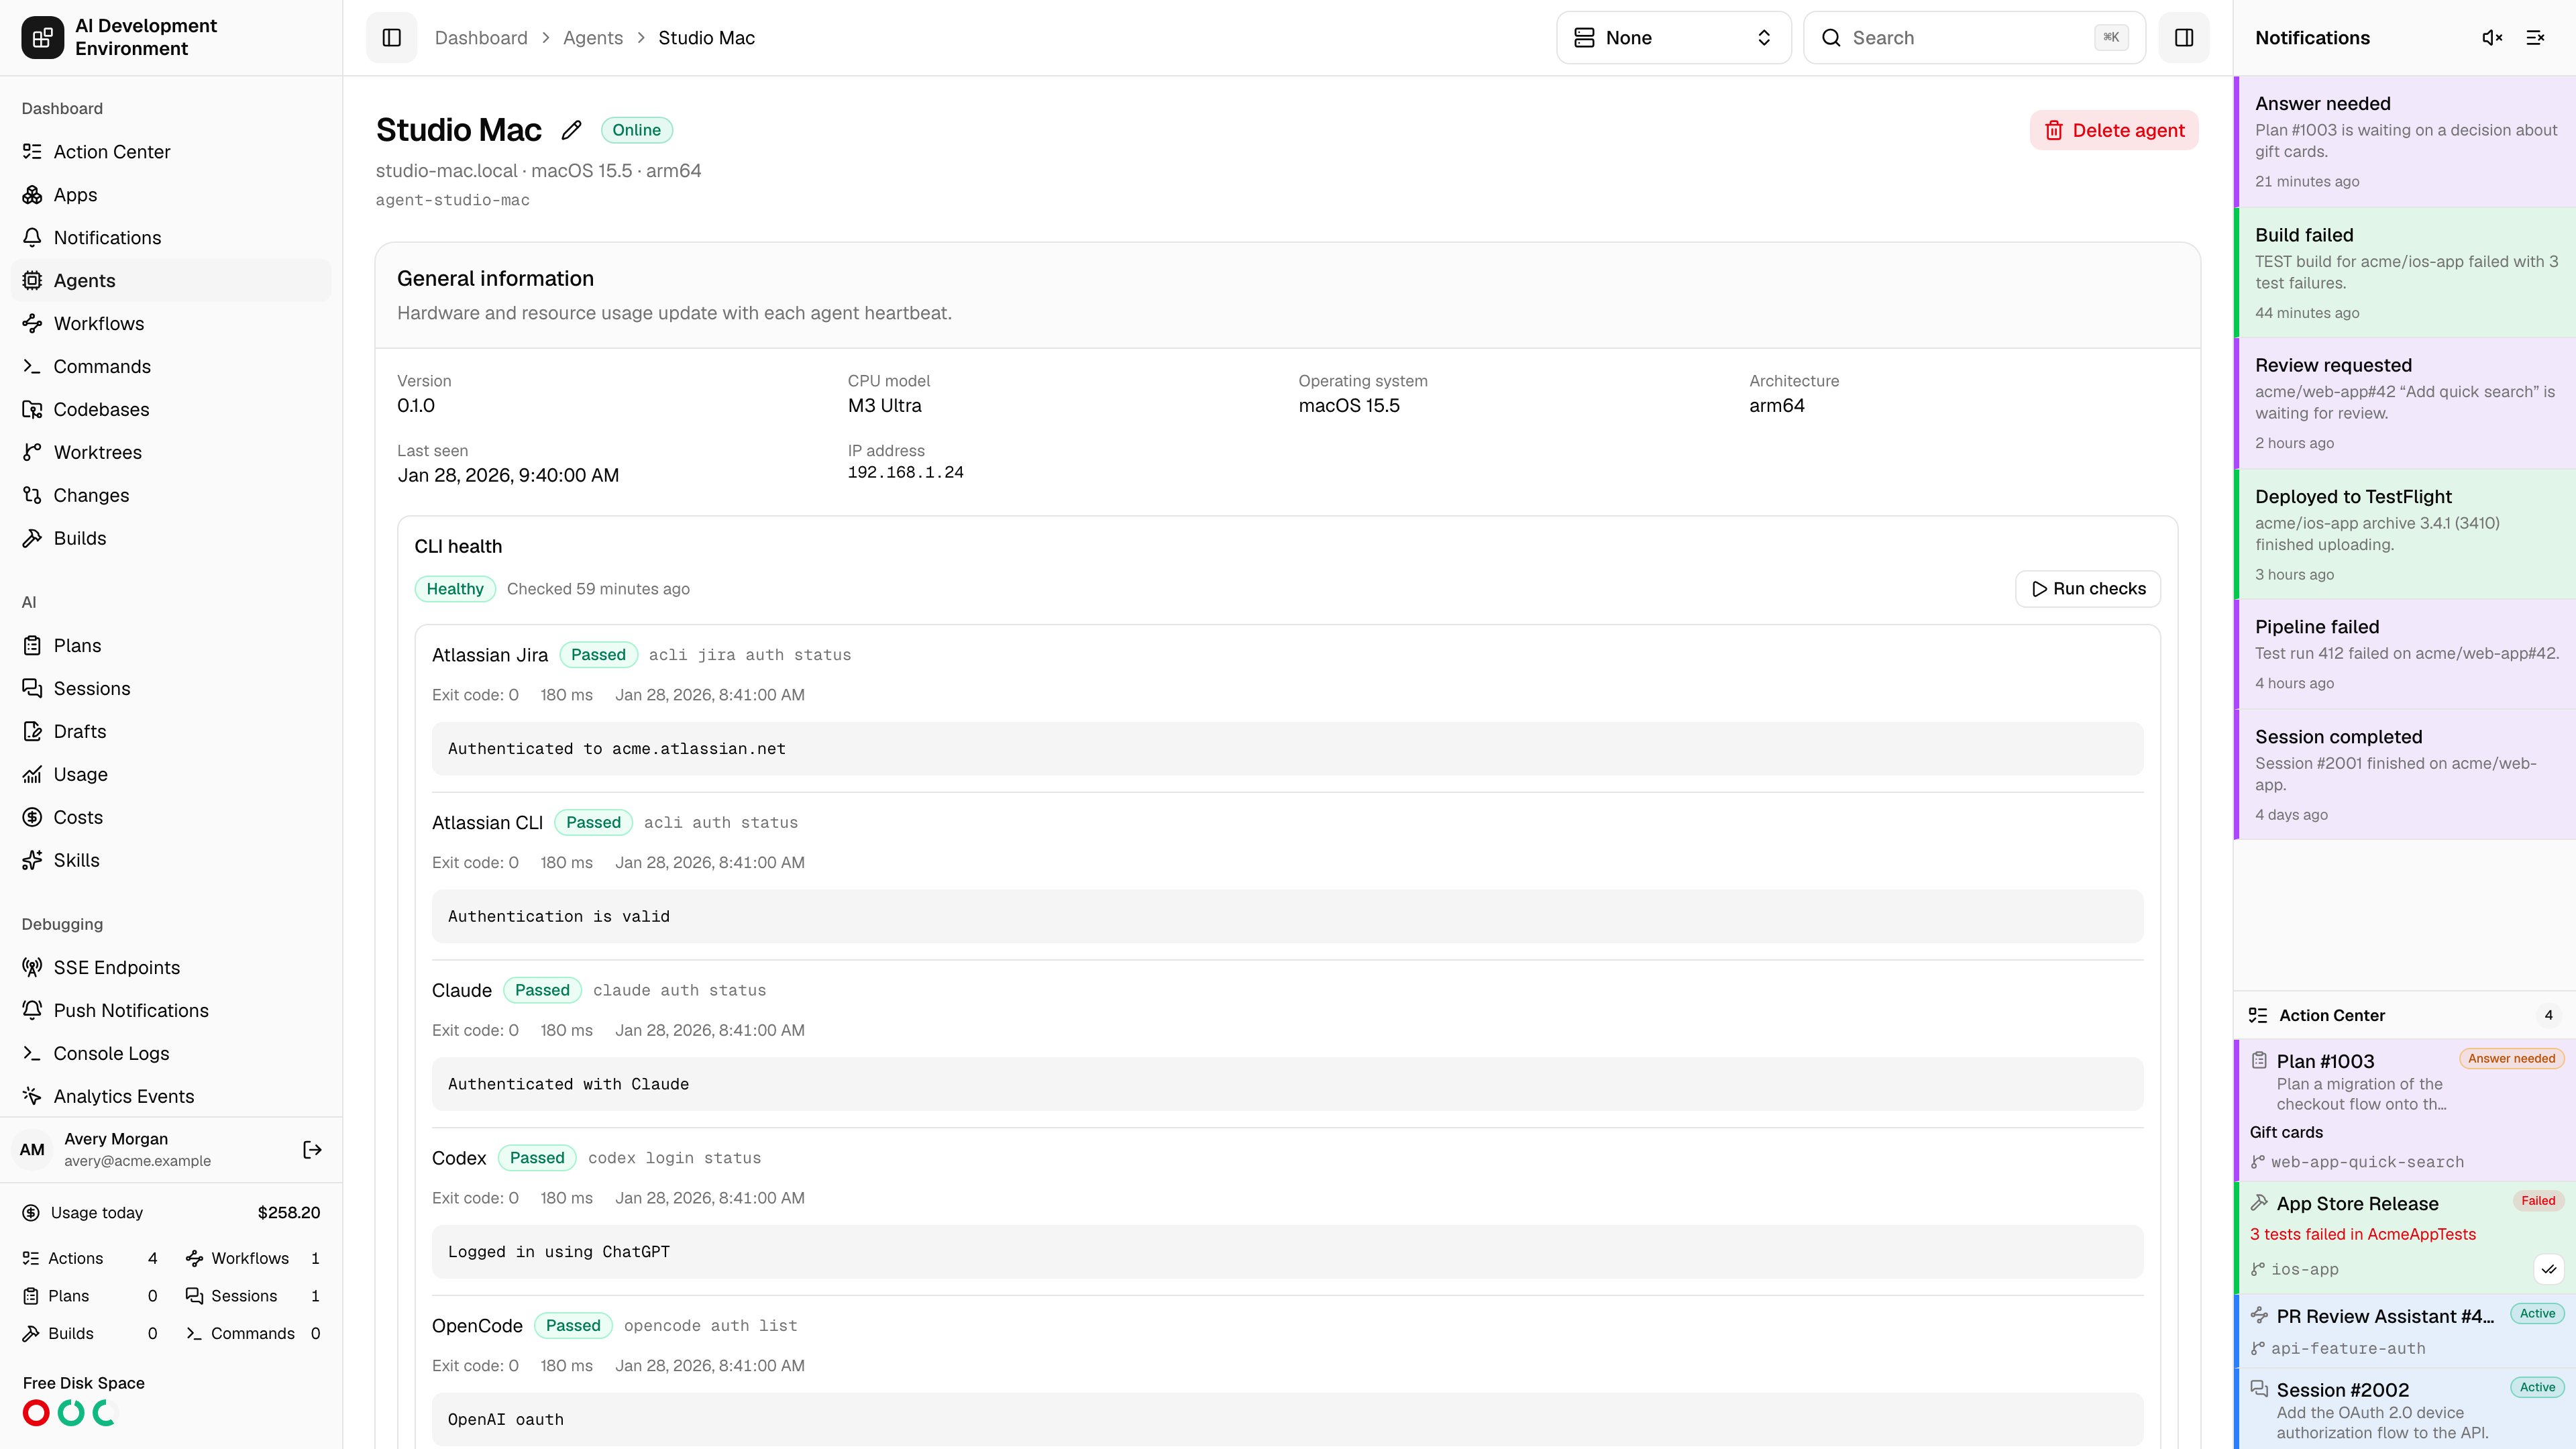The width and height of the screenshot is (2576, 1449).
Task: Click the Workflows icon in sidebar
Action: [32, 324]
